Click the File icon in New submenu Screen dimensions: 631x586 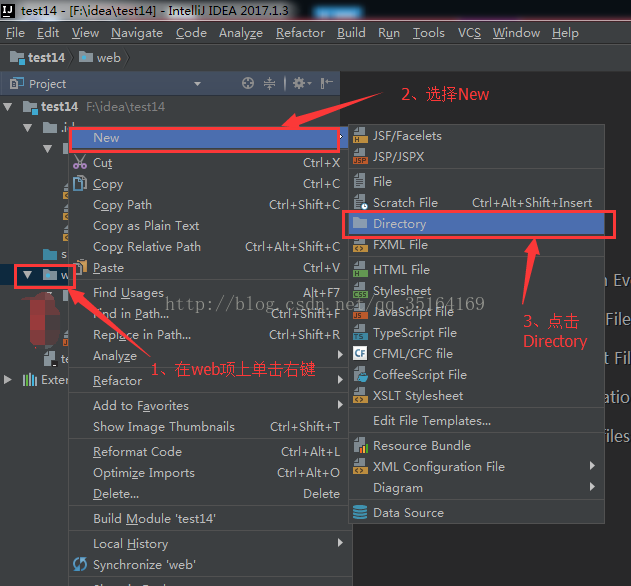(360, 182)
